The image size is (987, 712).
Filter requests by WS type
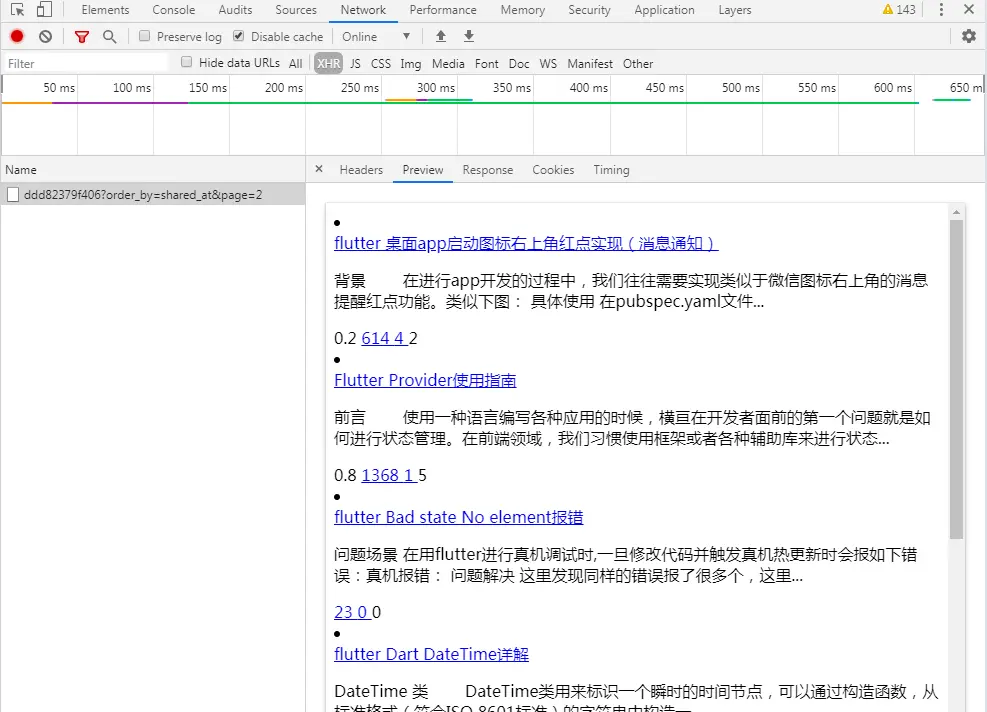(548, 64)
